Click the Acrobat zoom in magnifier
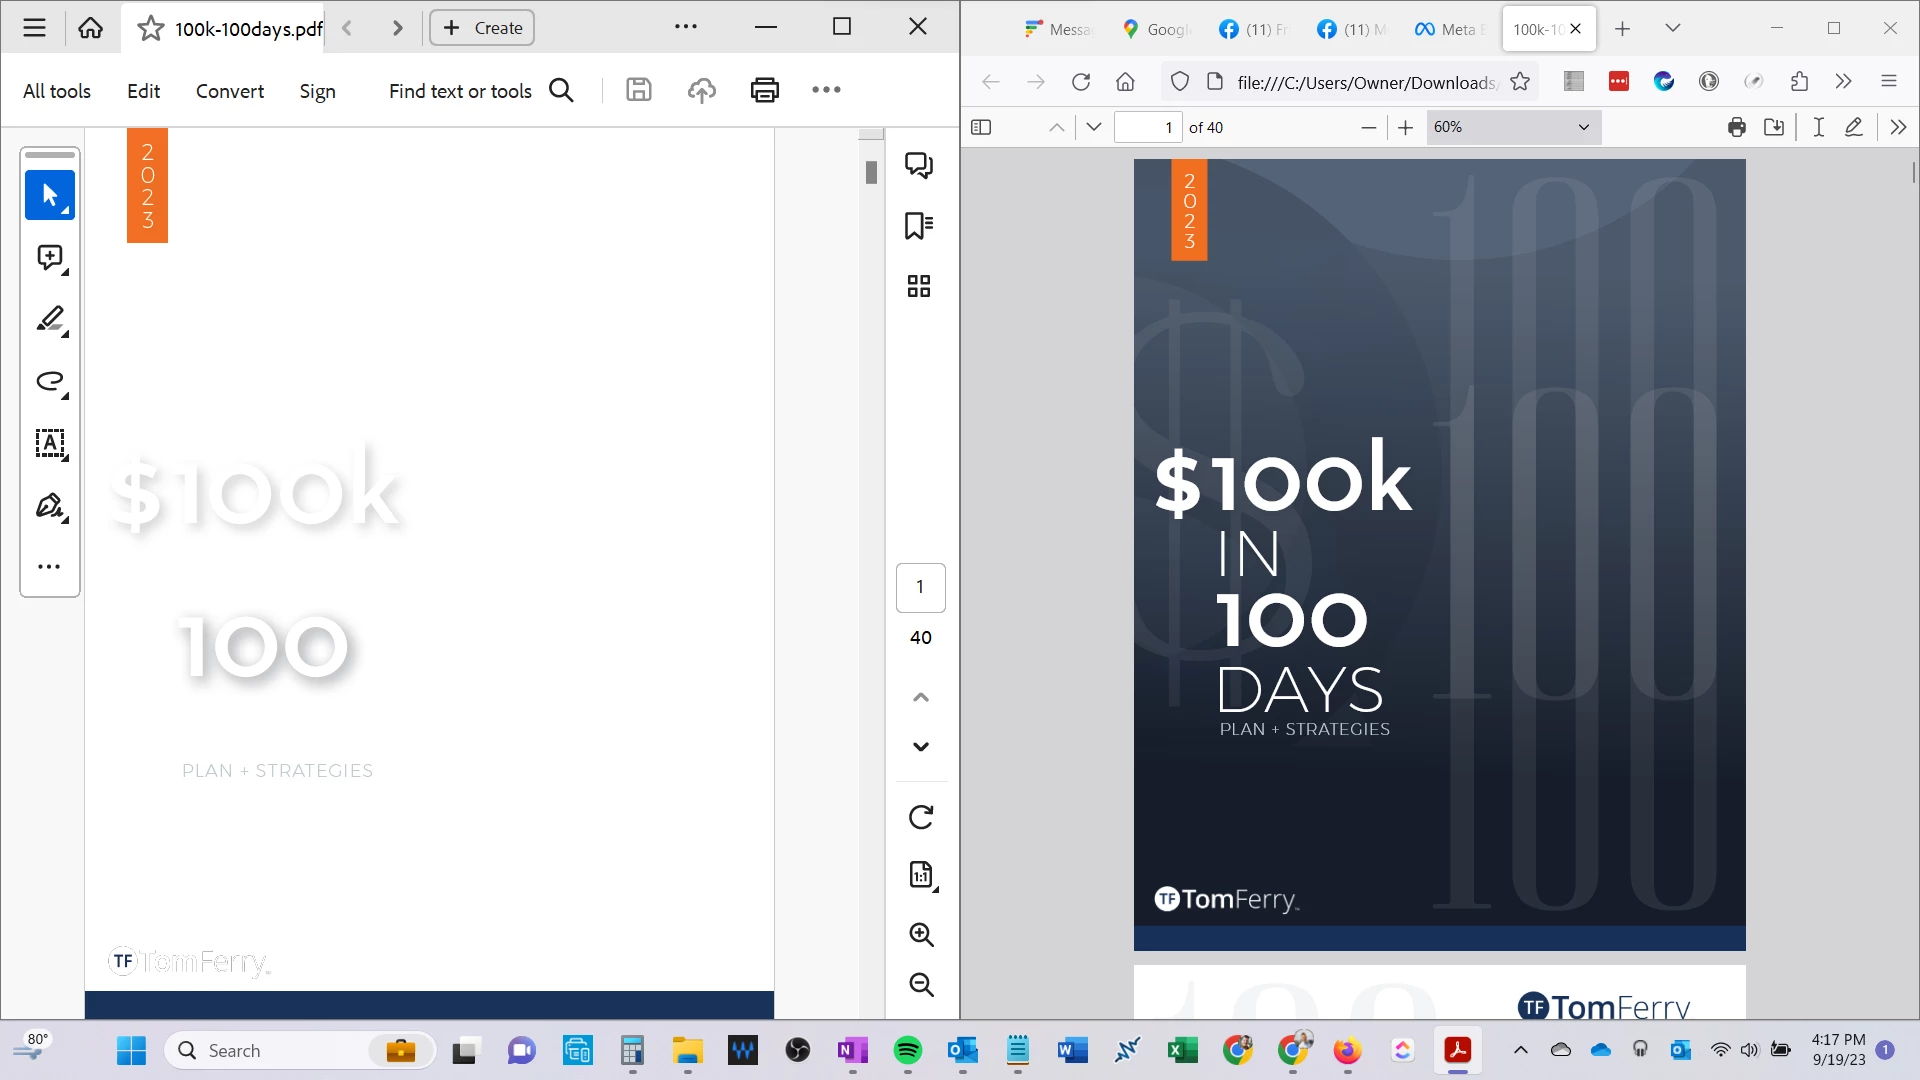This screenshot has height=1080, width=1920. pos(920,934)
